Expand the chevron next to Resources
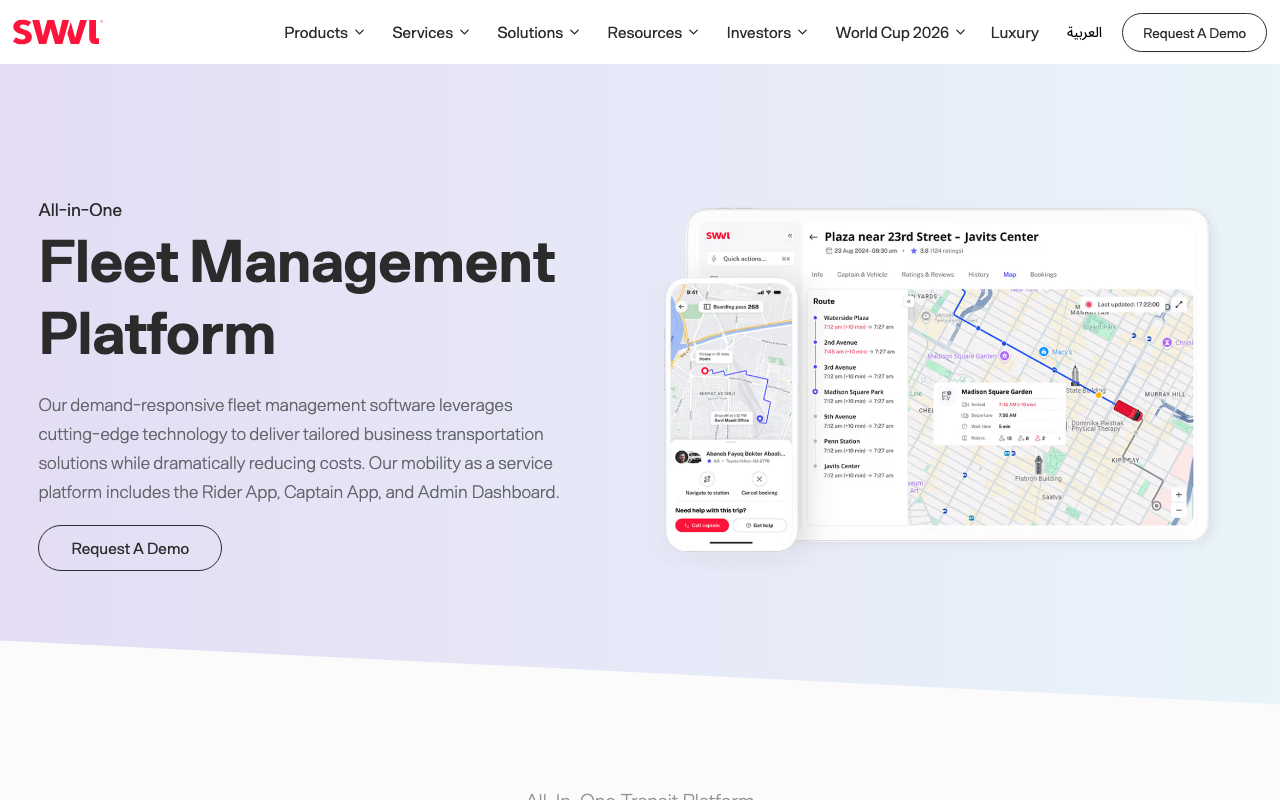Image resolution: width=1280 pixels, height=800 pixels. pyautogui.click(x=693, y=32)
